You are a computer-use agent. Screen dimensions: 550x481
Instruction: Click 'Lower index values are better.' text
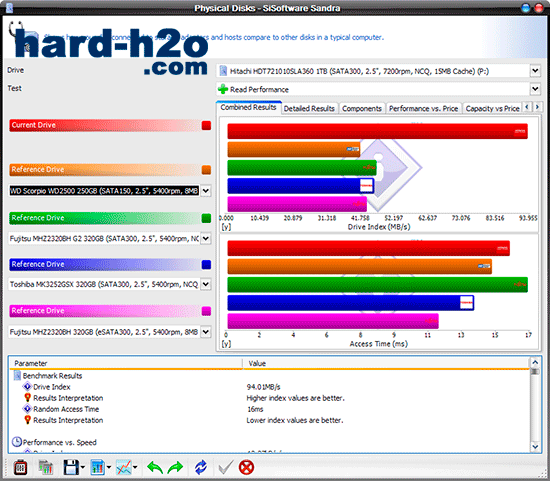pos(295,420)
